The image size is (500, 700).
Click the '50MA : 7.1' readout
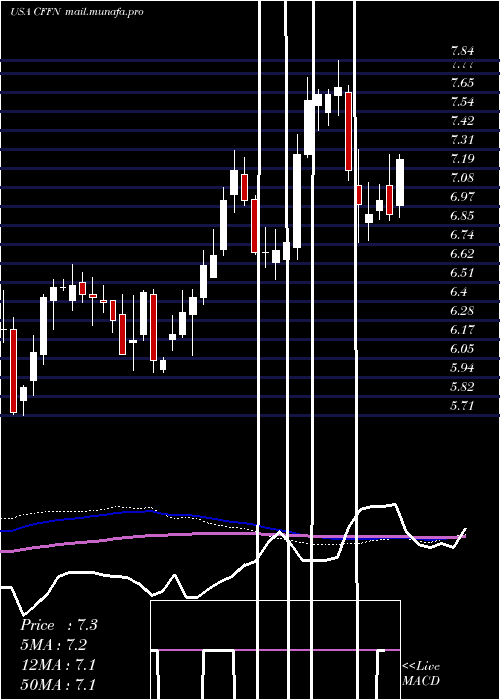coord(58,684)
